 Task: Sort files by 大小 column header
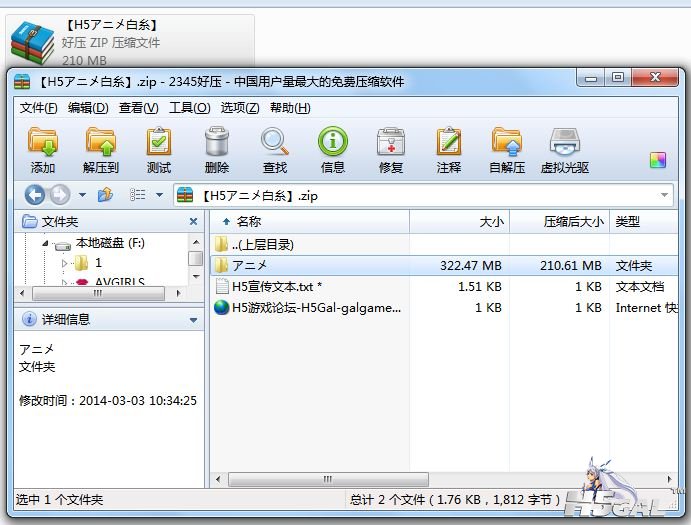[x=492, y=221]
